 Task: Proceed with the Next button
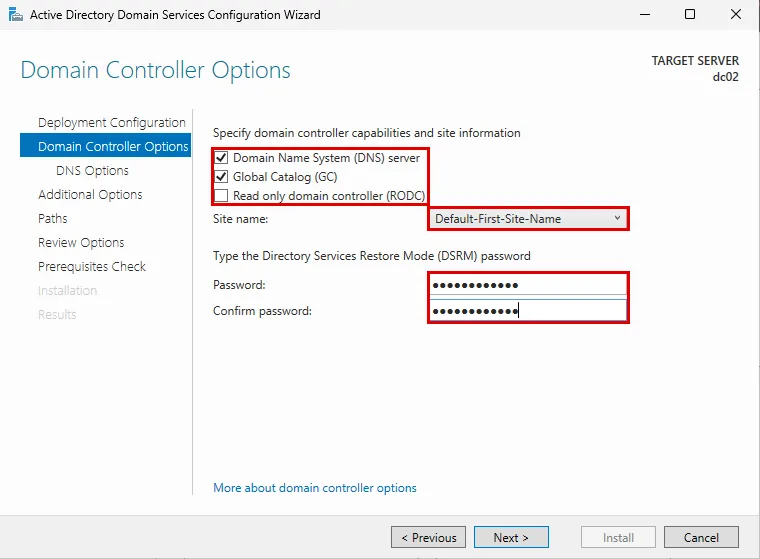(x=511, y=537)
